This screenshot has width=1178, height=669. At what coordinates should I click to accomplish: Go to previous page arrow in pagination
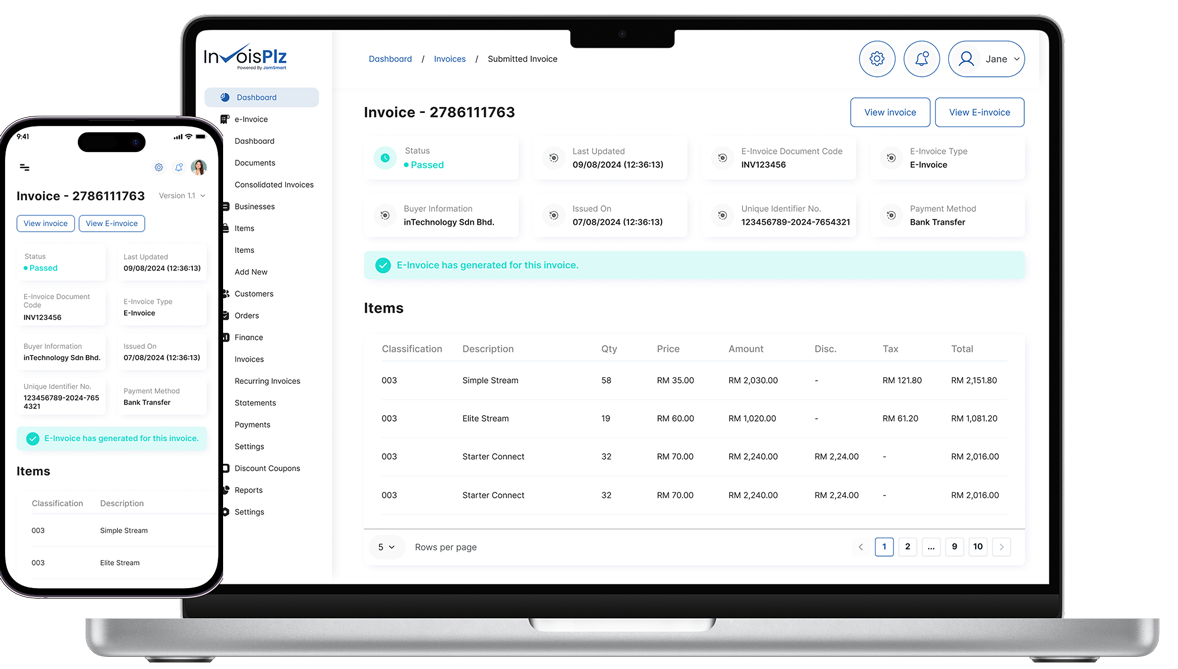(x=861, y=547)
